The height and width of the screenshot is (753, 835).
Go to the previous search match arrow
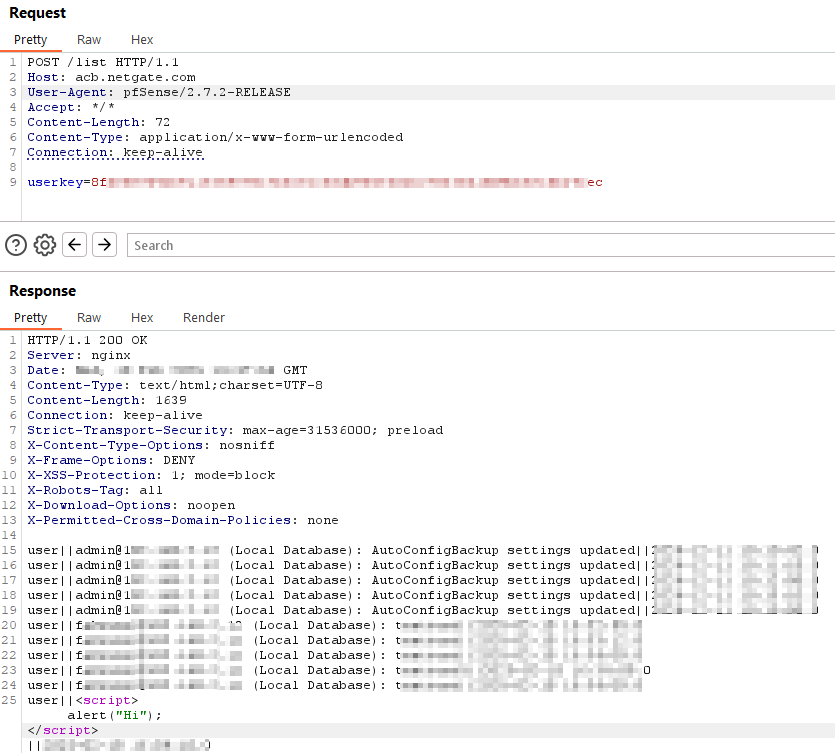[75, 245]
